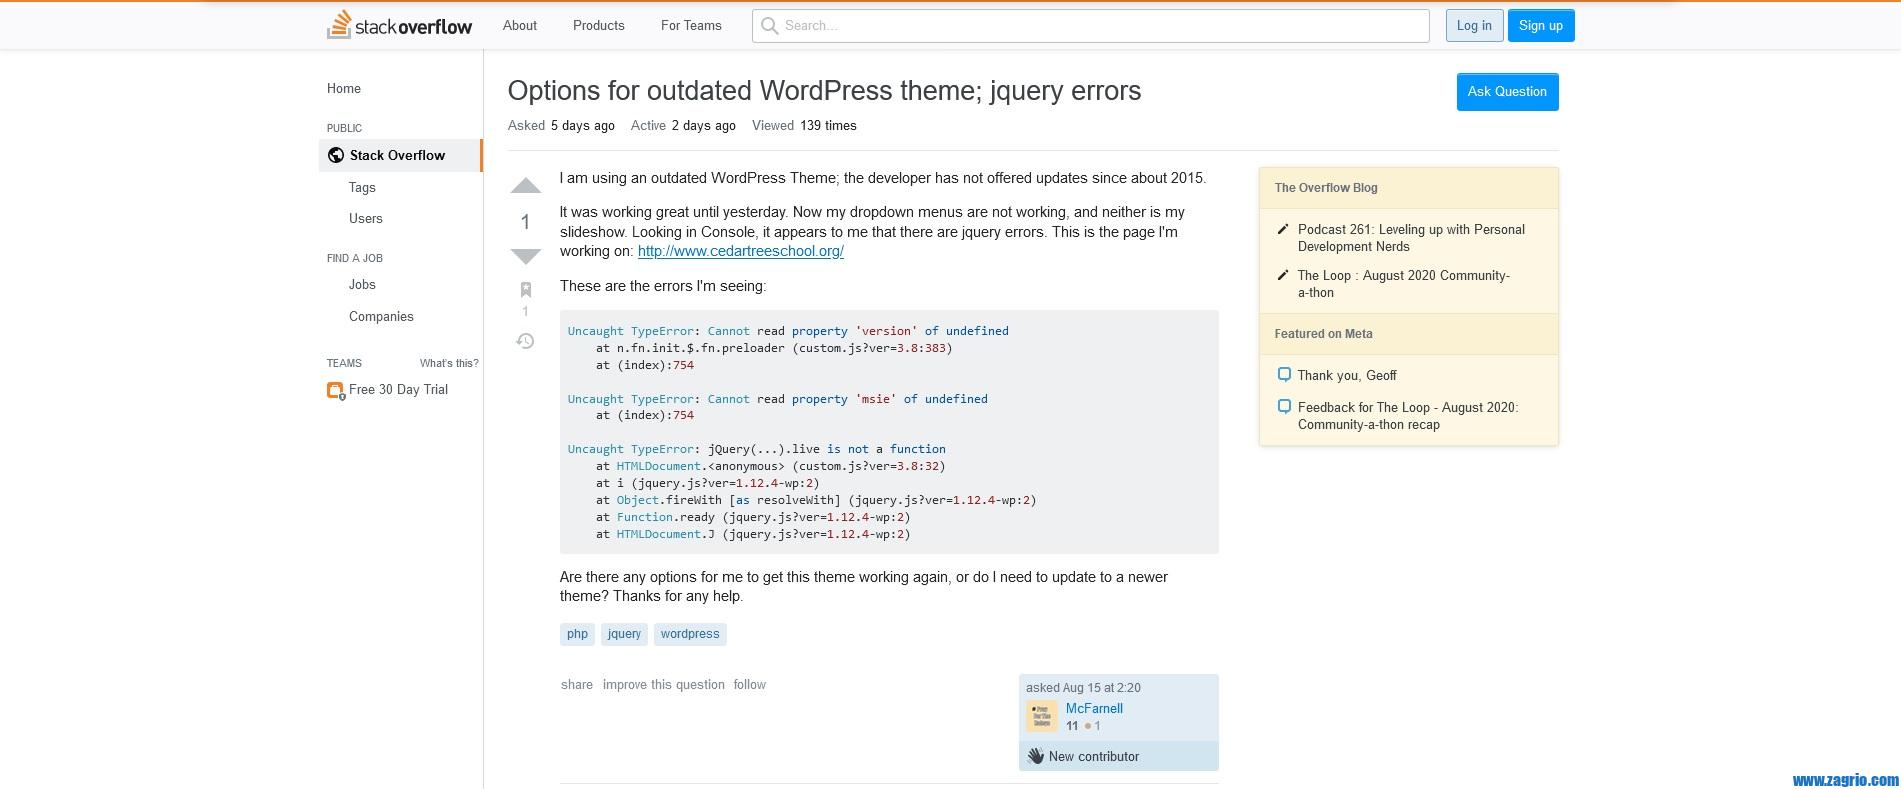Click the jquery tag

point(624,634)
